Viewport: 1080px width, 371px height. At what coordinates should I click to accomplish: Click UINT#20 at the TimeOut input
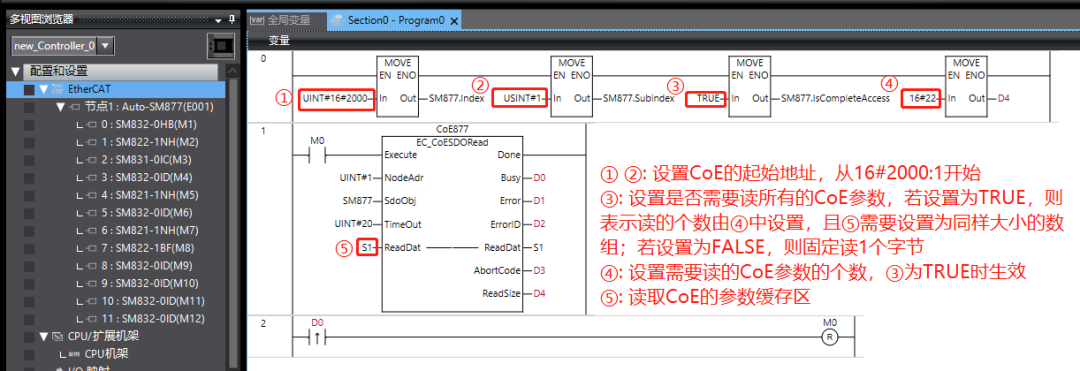click(x=353, y=224)
